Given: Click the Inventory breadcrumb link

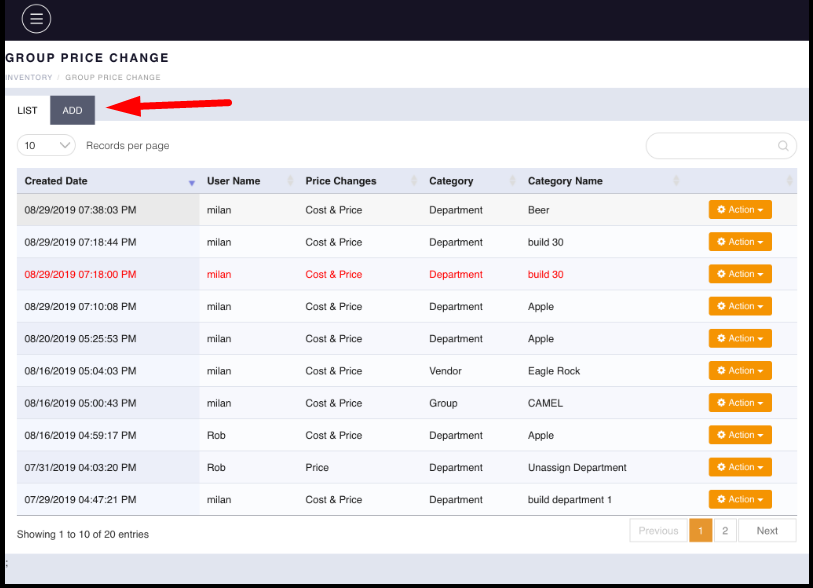Looking at the screenshot, I should pos(28,77).
